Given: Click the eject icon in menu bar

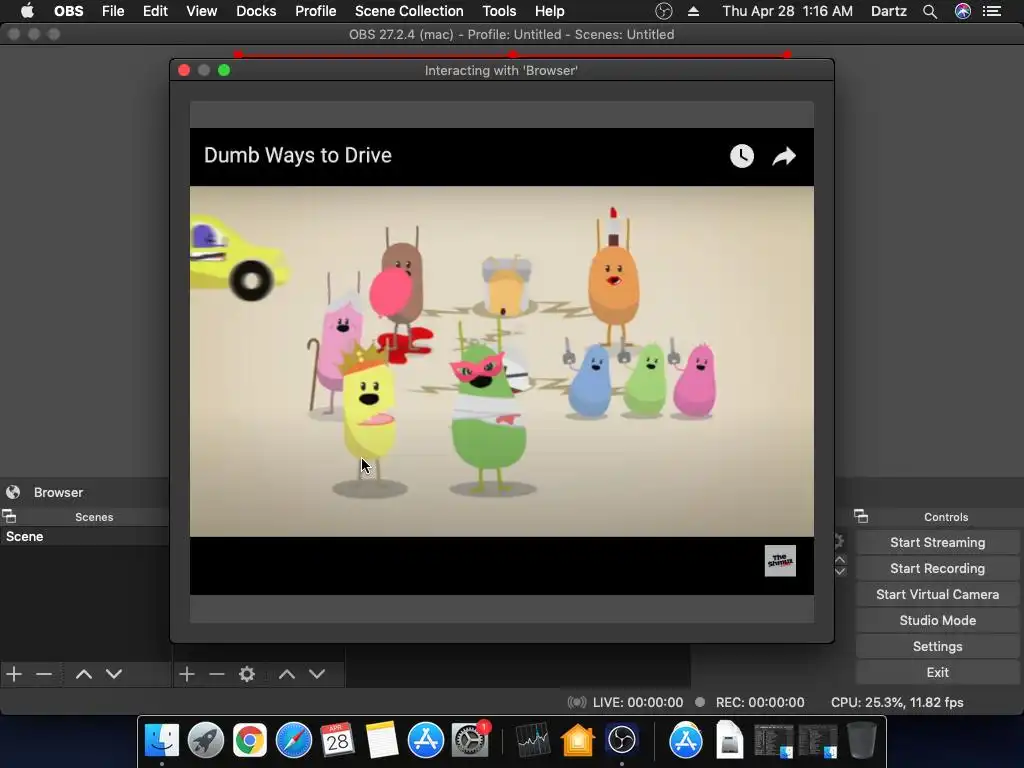Looking at the screenshot, I should [694, 11].
